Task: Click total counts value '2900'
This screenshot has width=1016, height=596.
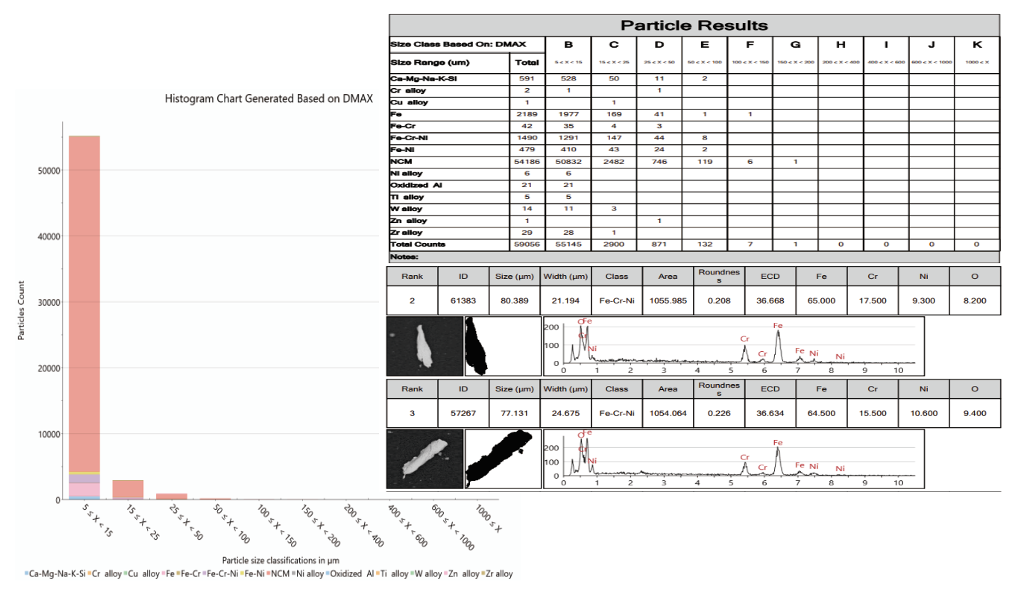Action: pyautogui.click(x=614, y=244)
